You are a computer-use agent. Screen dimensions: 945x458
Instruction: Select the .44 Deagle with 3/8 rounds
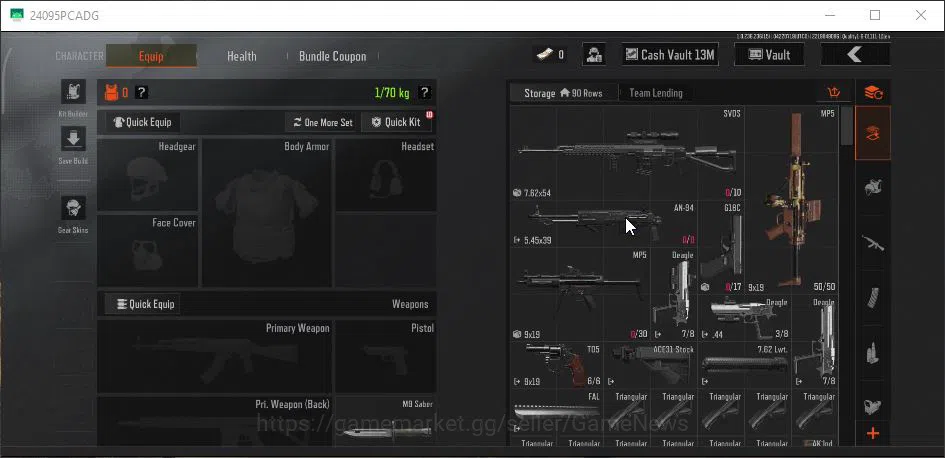pos(745,318)
